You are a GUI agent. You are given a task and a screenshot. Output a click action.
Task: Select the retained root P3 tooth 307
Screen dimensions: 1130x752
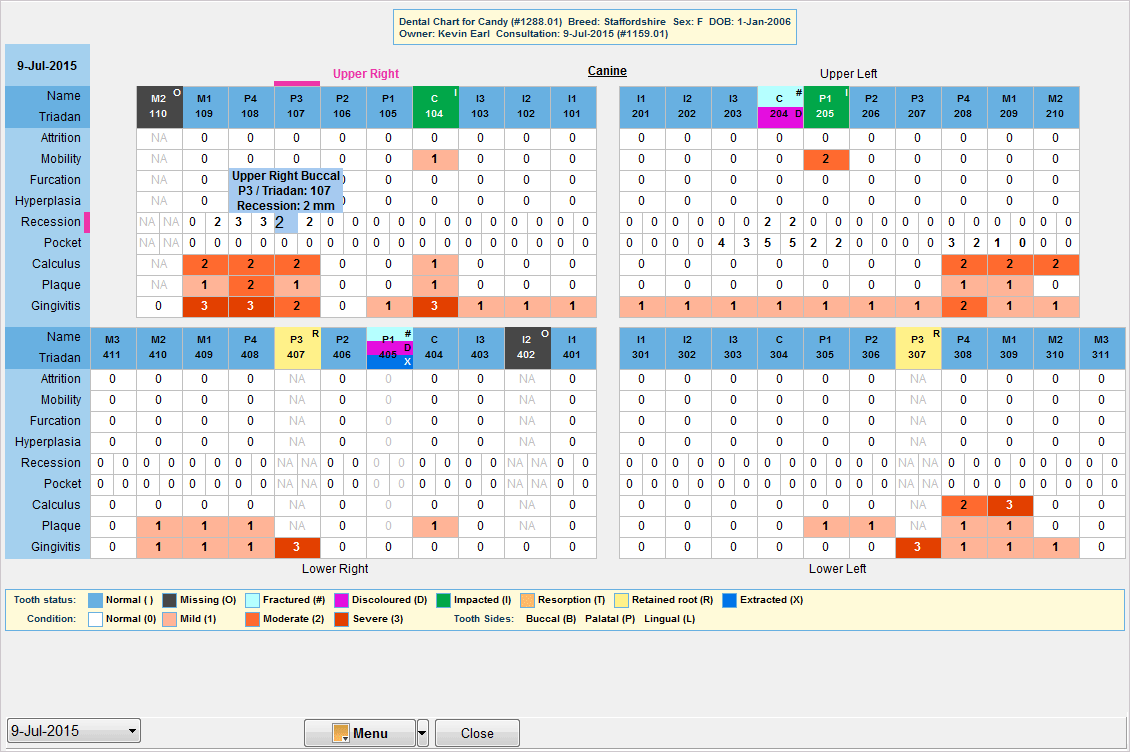click(x=917, y=347)
